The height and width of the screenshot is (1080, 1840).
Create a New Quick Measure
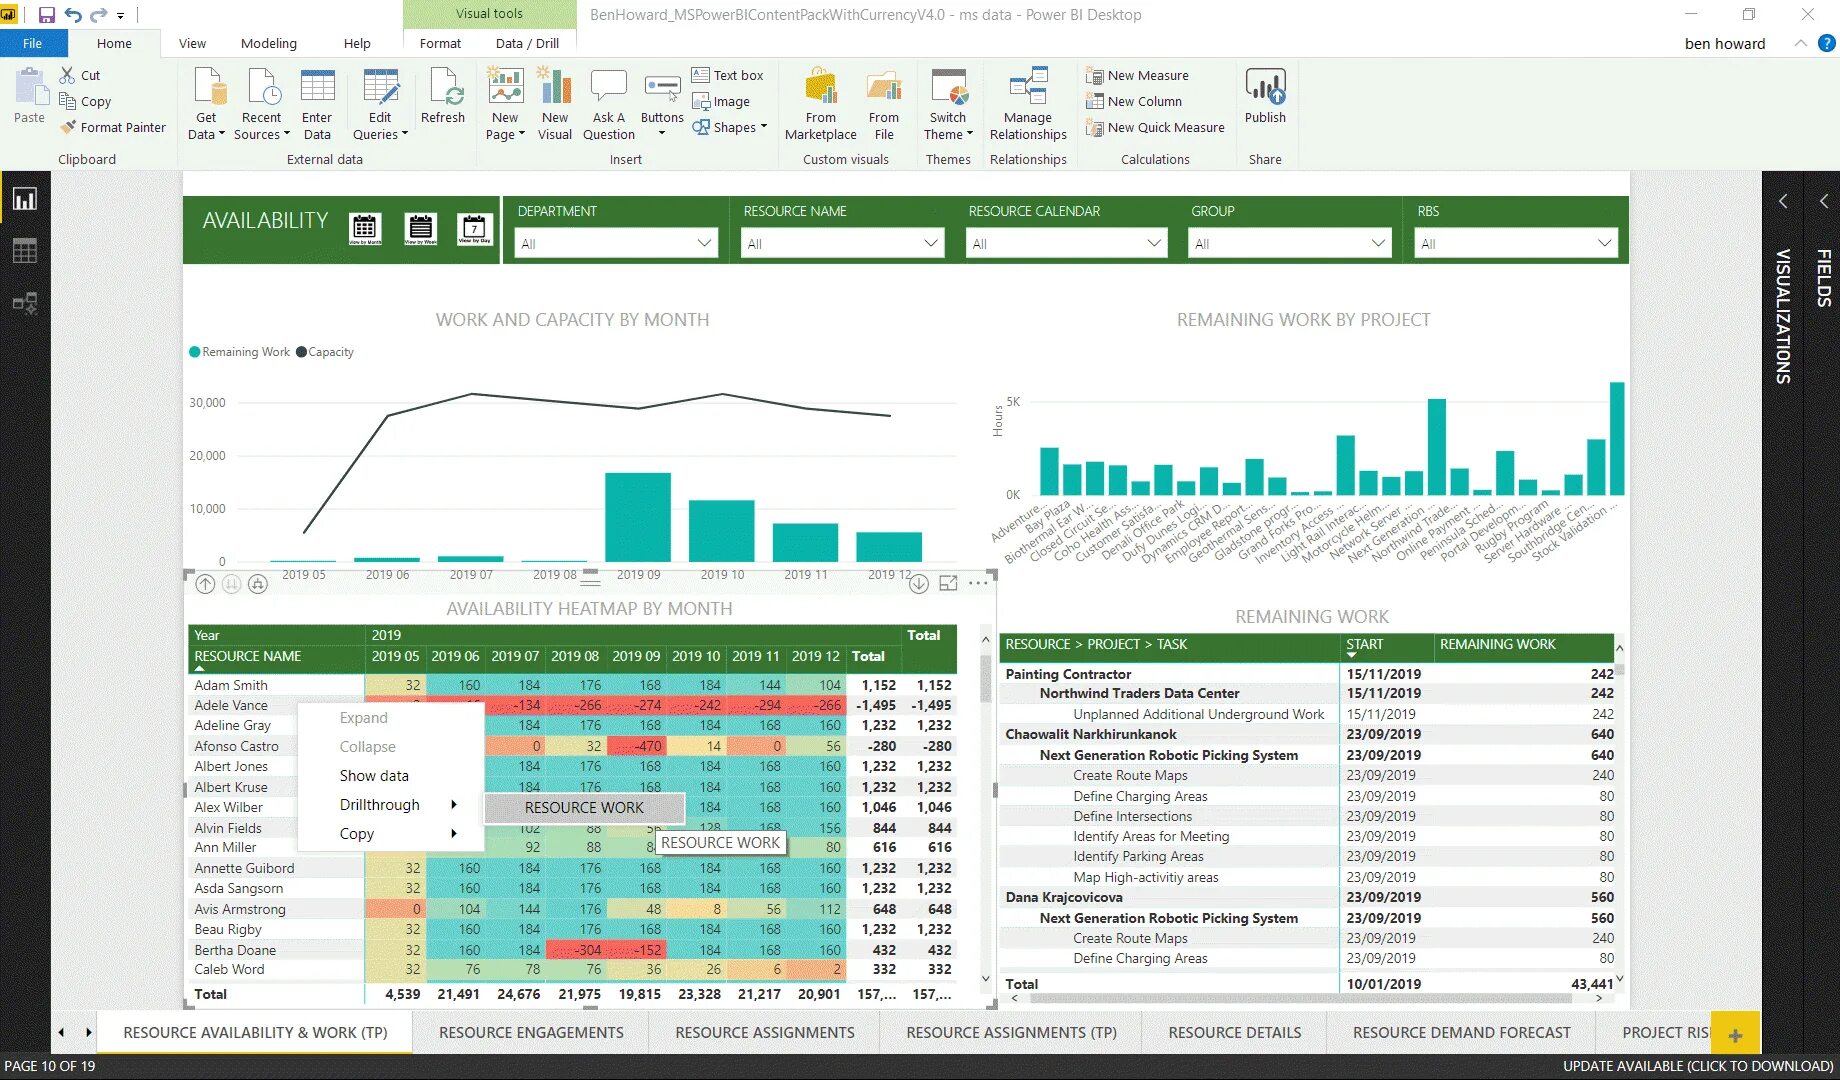pyautogui.click(x=1155, y=127)
